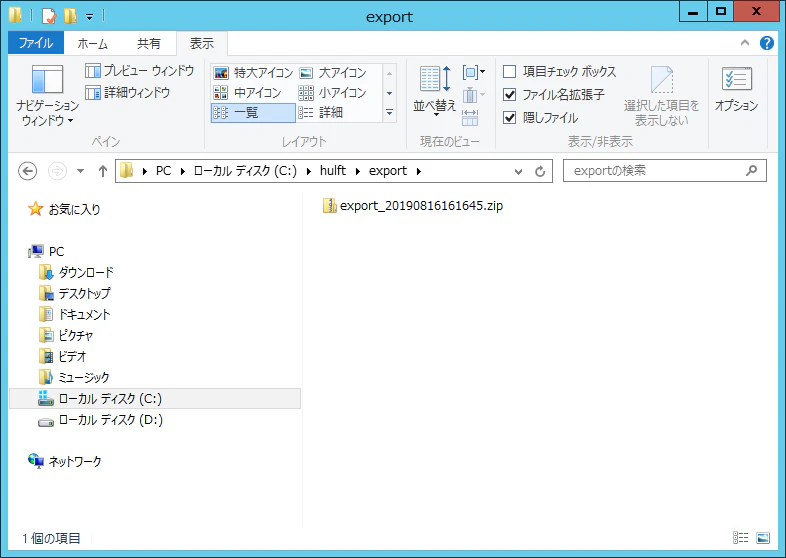Select ローカル ディスク (C:) in navigation pane
Image resolution: width=786 pixels, height=558 pixels.
tap(155, 399)
